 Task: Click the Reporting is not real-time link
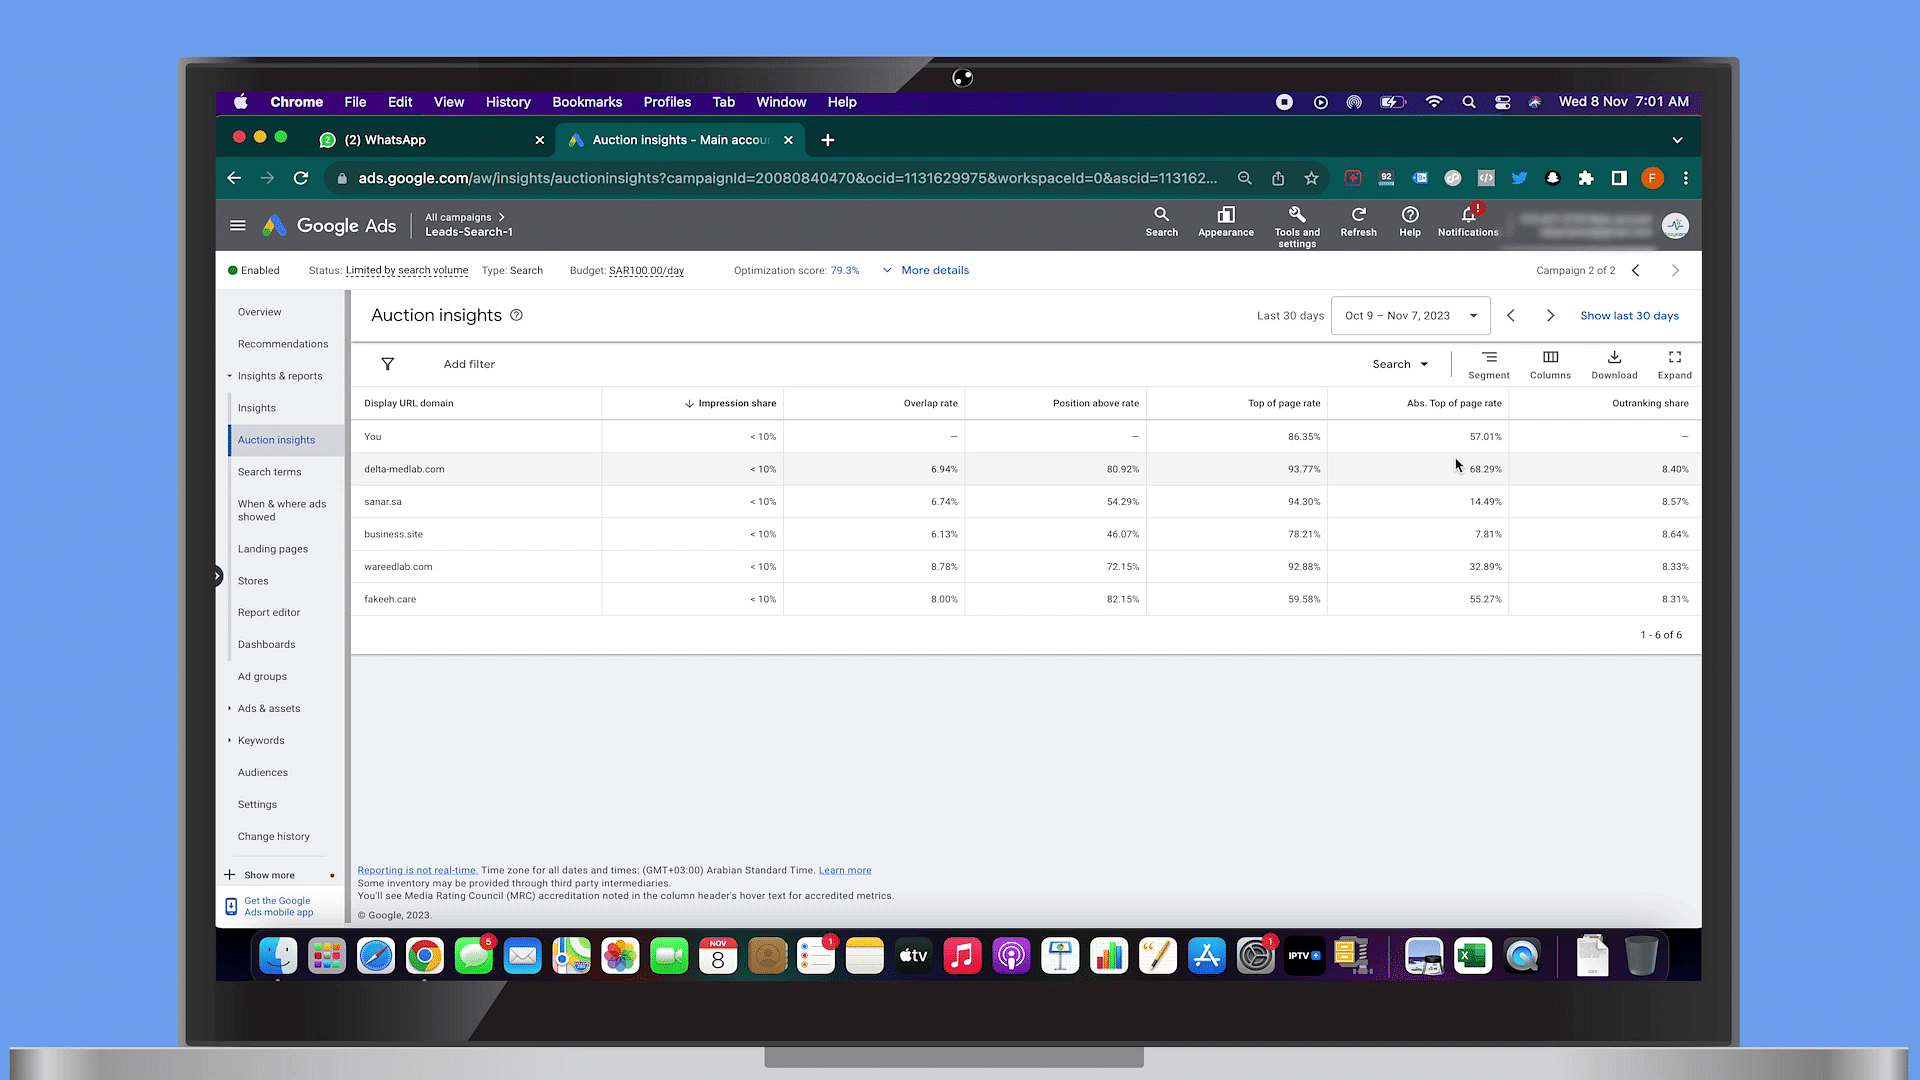click(x=417, y=870)
